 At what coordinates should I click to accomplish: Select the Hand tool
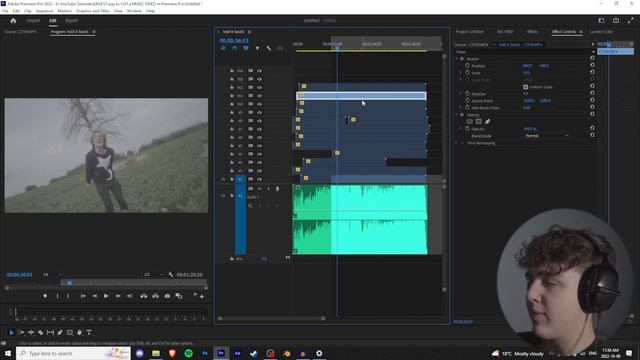[x=80, y=333]
